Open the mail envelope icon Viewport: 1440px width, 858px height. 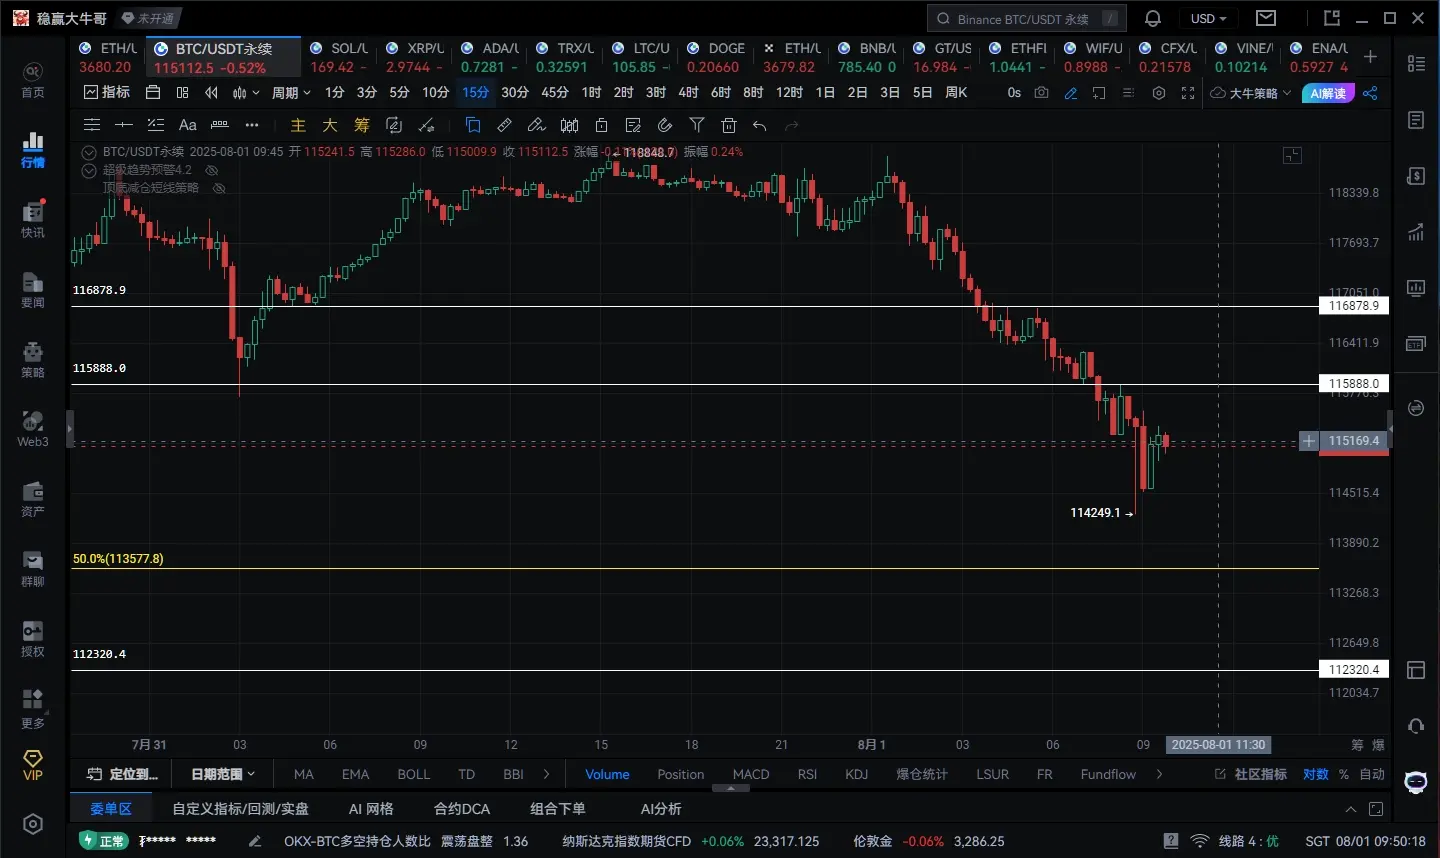1266,18
